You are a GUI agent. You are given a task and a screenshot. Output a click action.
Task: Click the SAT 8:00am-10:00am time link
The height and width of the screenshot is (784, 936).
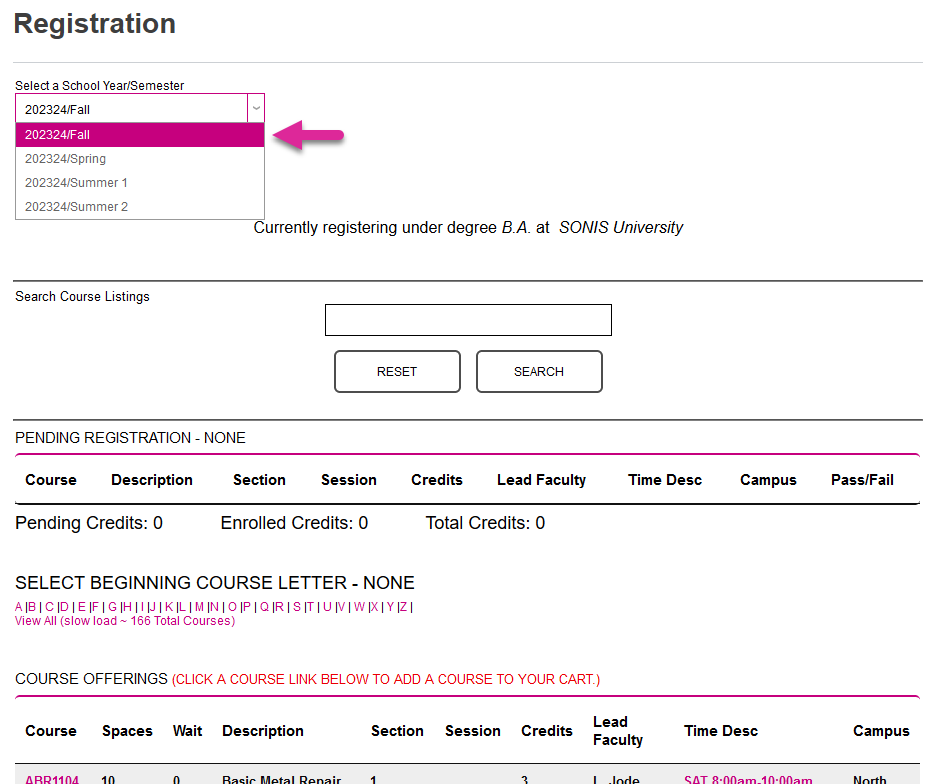pyautogui.click(x=748, y=779)
